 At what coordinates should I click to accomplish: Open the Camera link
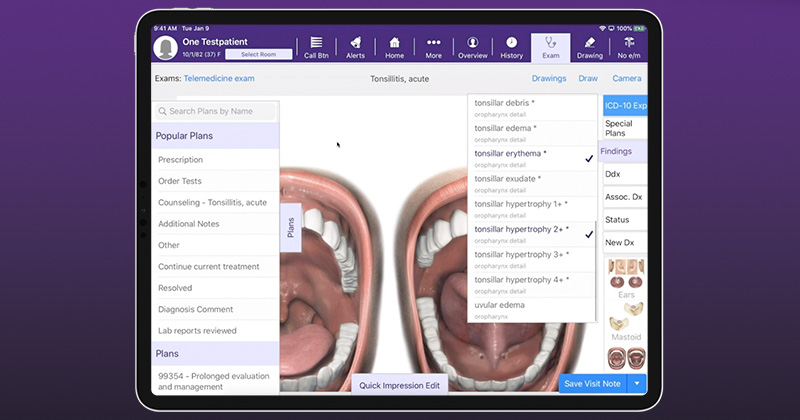coord(627,78)
